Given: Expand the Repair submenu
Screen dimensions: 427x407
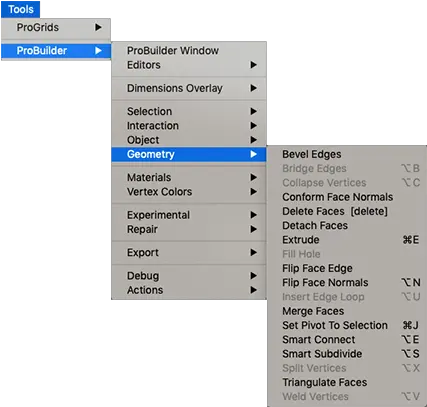Looking at the screenshot, I should (x=189, y=229).
